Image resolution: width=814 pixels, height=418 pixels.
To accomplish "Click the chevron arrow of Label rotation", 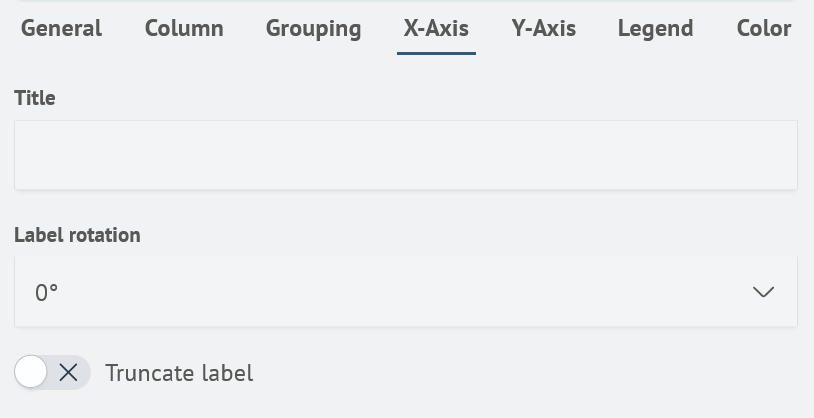I will click(763, 292).
